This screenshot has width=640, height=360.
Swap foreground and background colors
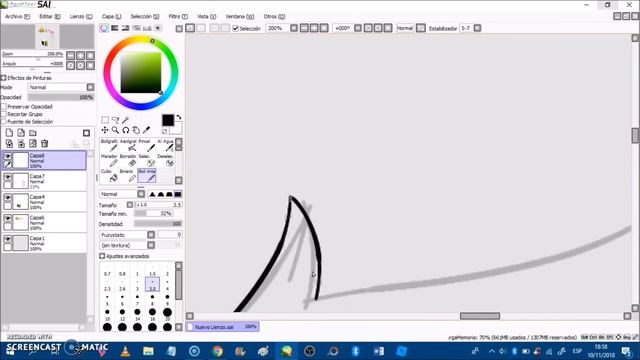tap(178, 117)
